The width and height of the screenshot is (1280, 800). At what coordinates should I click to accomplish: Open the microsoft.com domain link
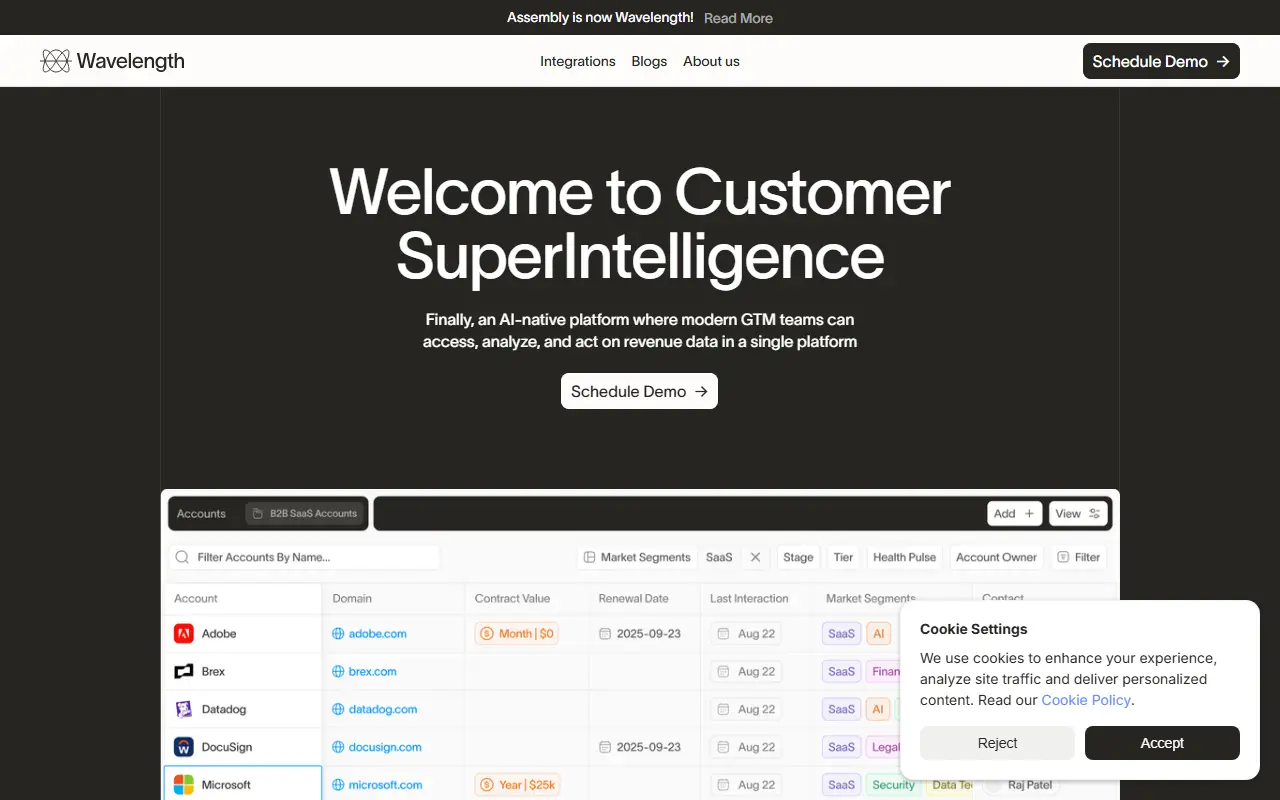pos(386,785)
